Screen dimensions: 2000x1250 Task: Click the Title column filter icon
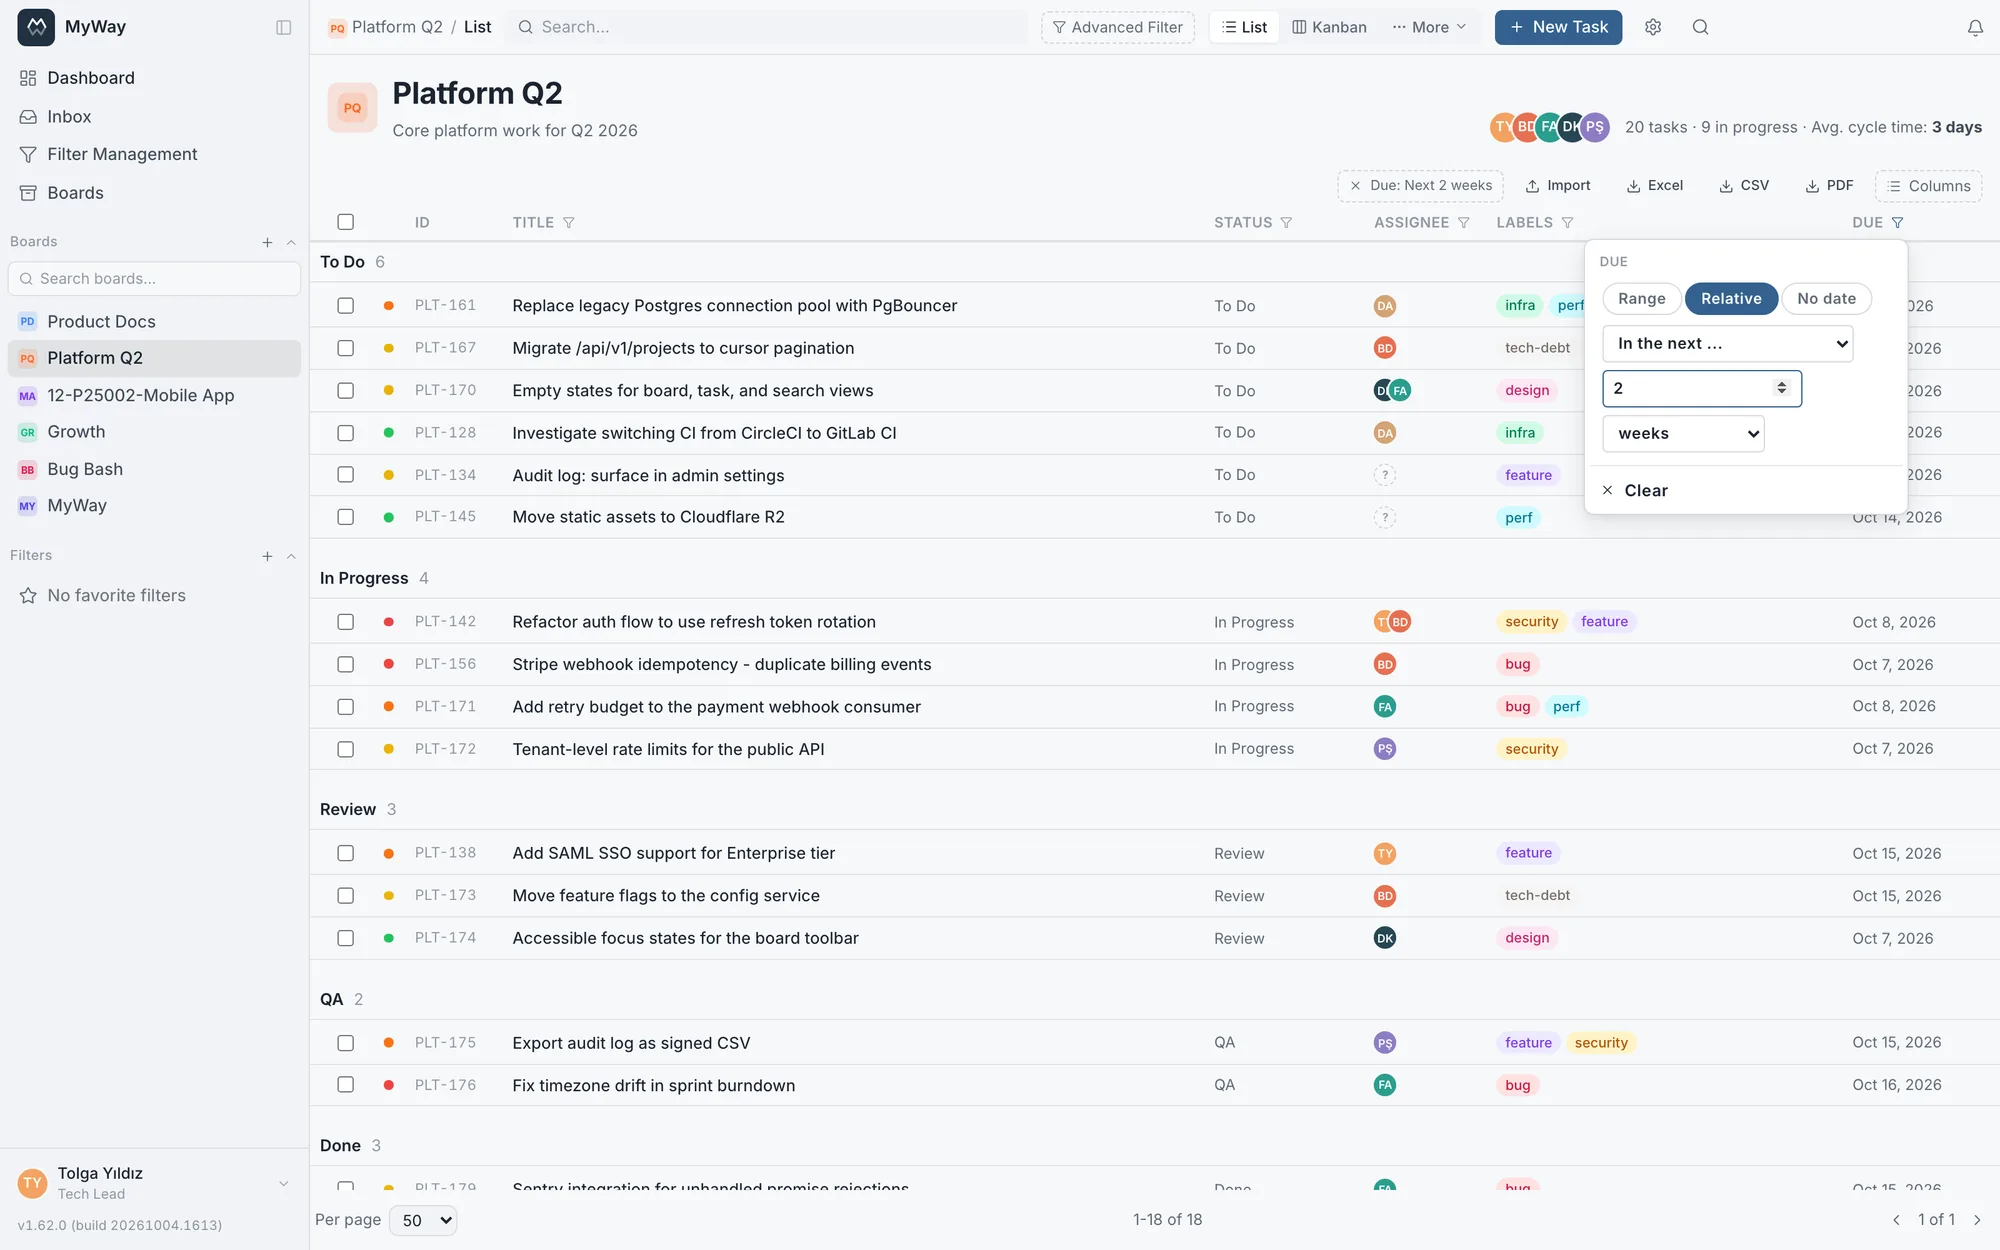(x=569, y=223)
